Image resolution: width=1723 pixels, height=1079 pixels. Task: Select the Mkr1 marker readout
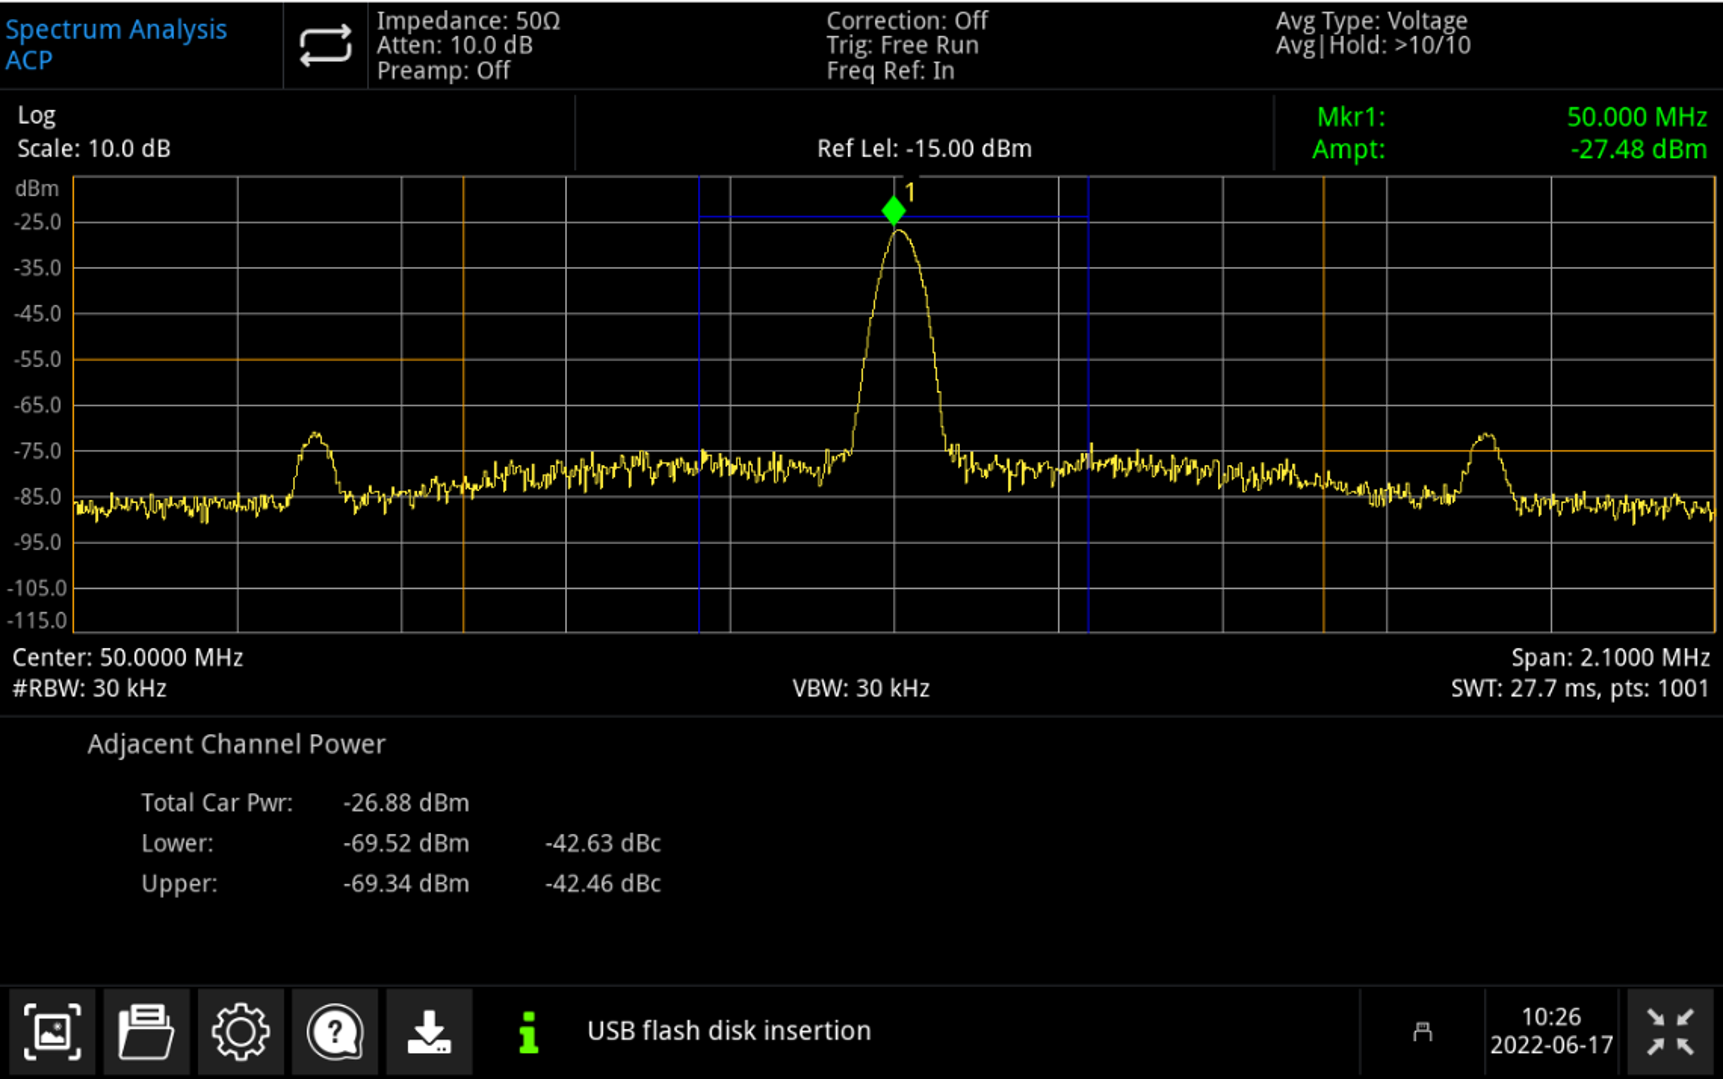1351,117
